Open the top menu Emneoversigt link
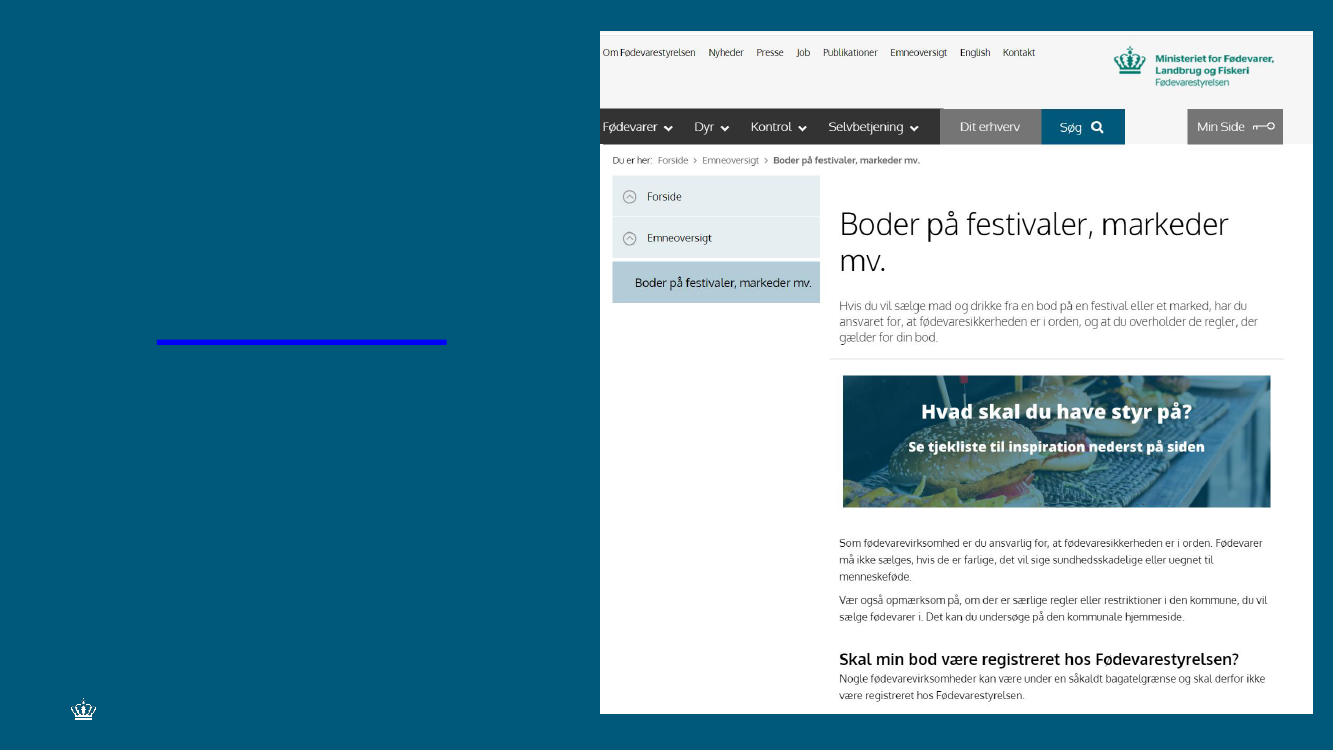Viewport: 1333px width, 750px height. point(918,53)
